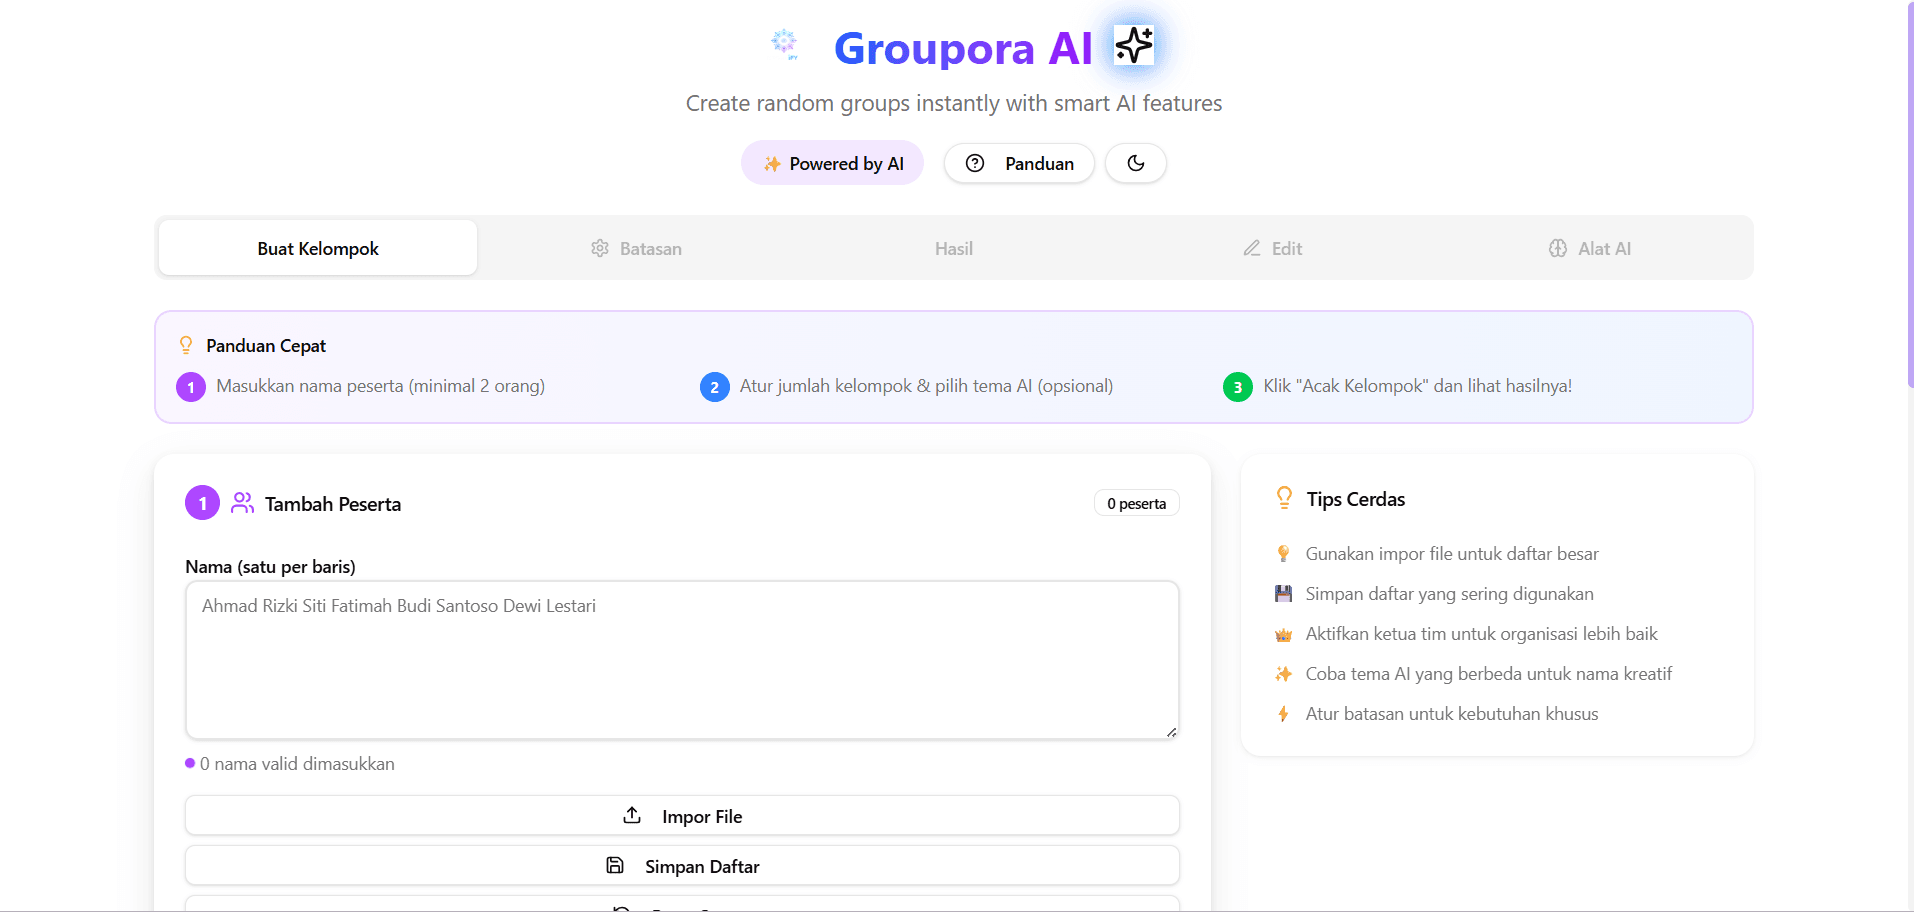Click the 0 peserta counter badge
The image size is (1914, 912).
tap(1136, 503)
